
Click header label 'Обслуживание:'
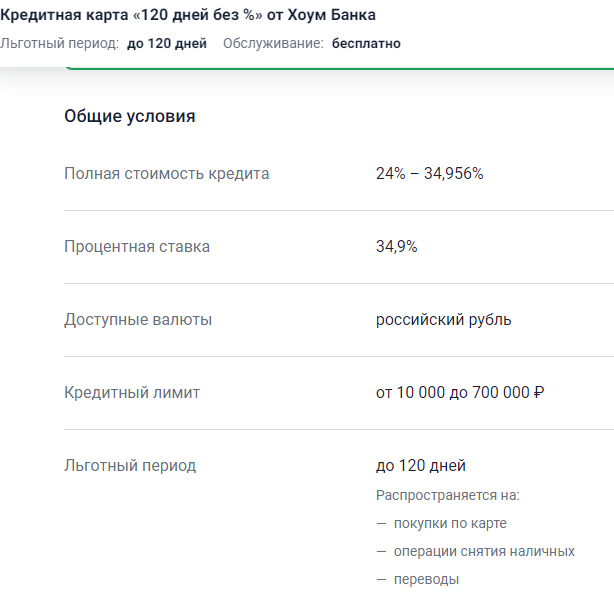(273, 43)
